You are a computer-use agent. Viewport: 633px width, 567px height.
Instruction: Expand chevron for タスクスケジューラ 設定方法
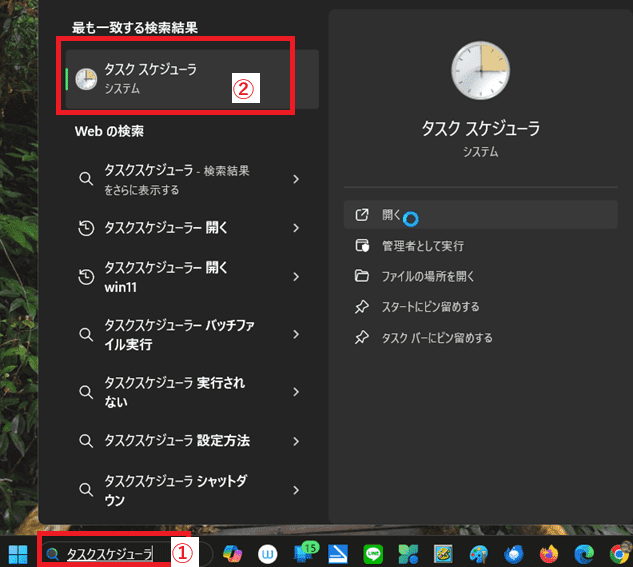[296, 440]
